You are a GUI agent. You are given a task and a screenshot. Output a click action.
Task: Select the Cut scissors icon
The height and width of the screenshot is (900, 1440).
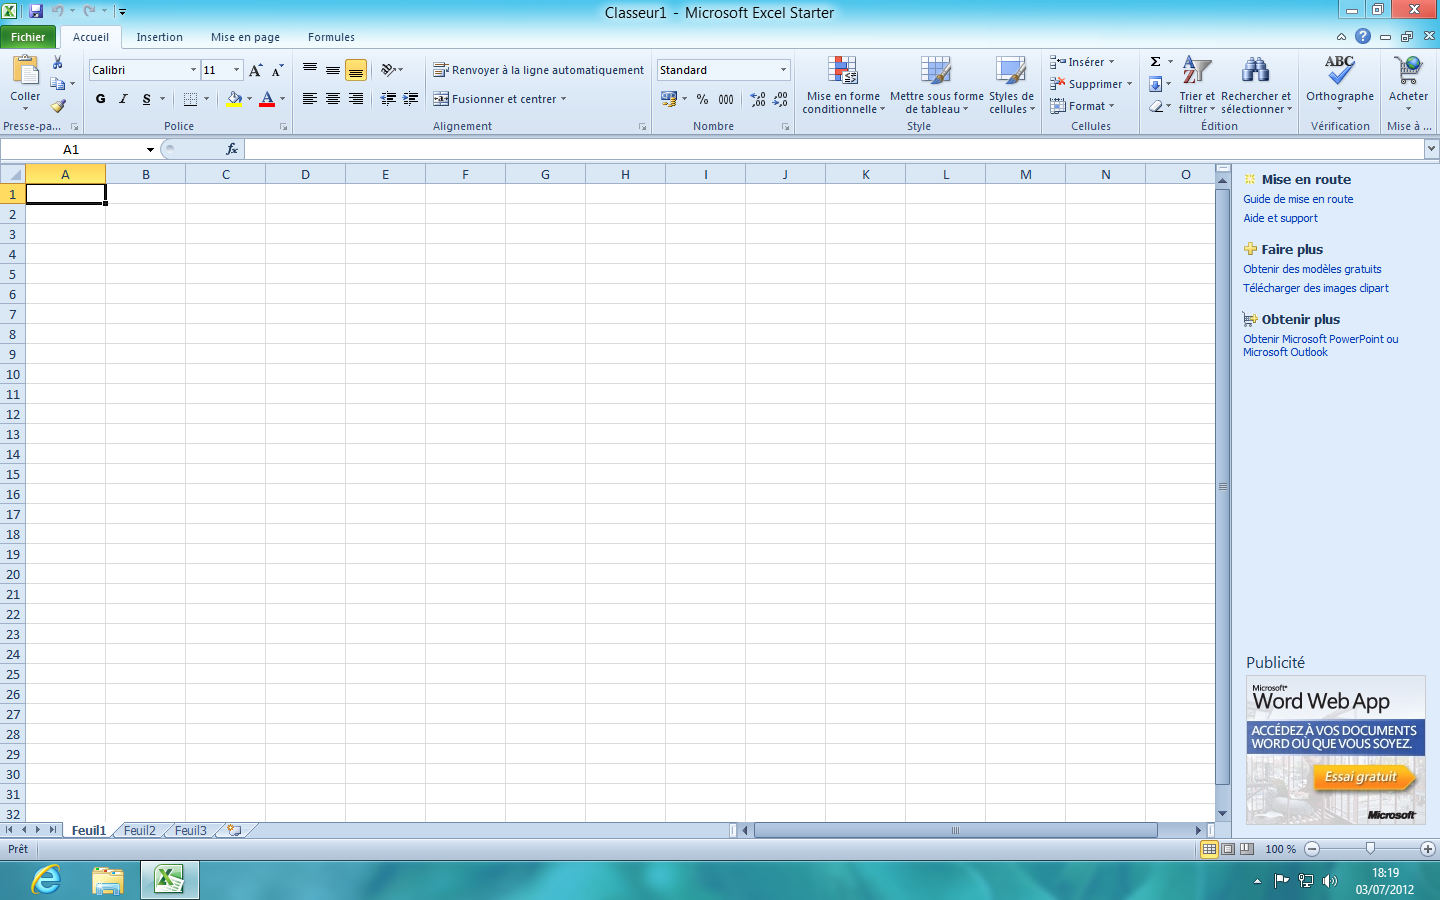tap(58, 62)
